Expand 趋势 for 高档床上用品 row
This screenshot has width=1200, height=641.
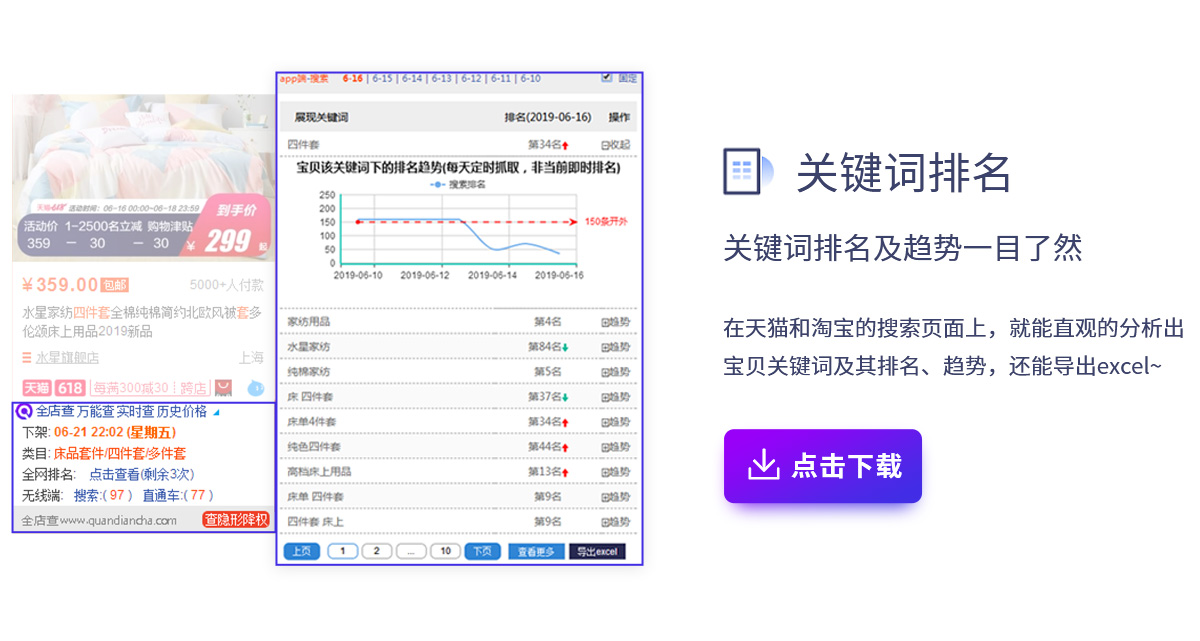[615, 472]
